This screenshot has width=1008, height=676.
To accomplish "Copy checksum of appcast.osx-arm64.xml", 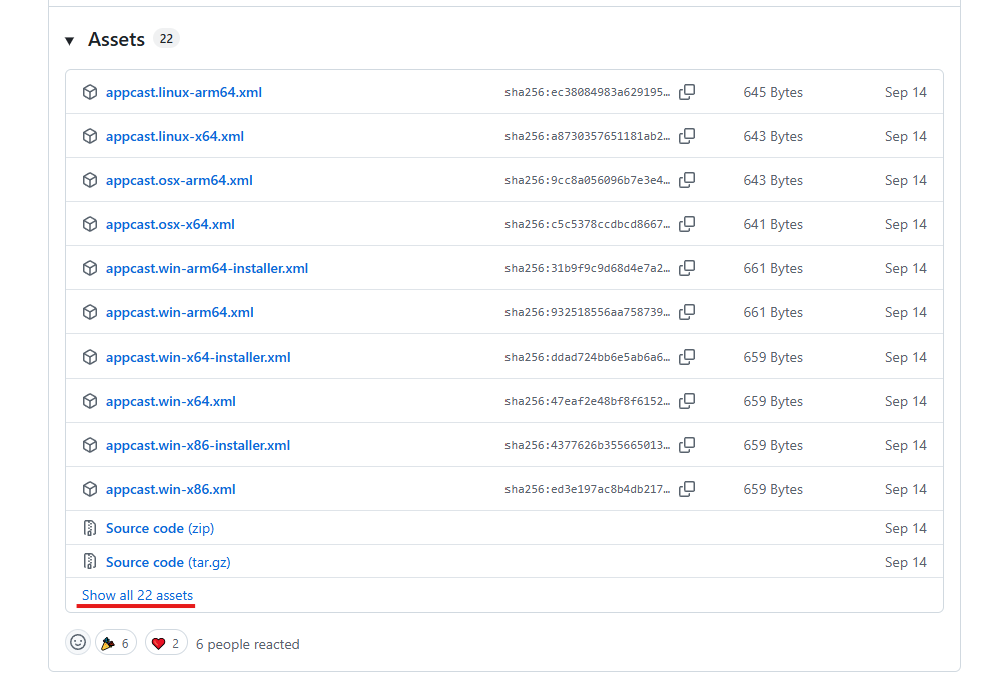I will tap(687, 180).
